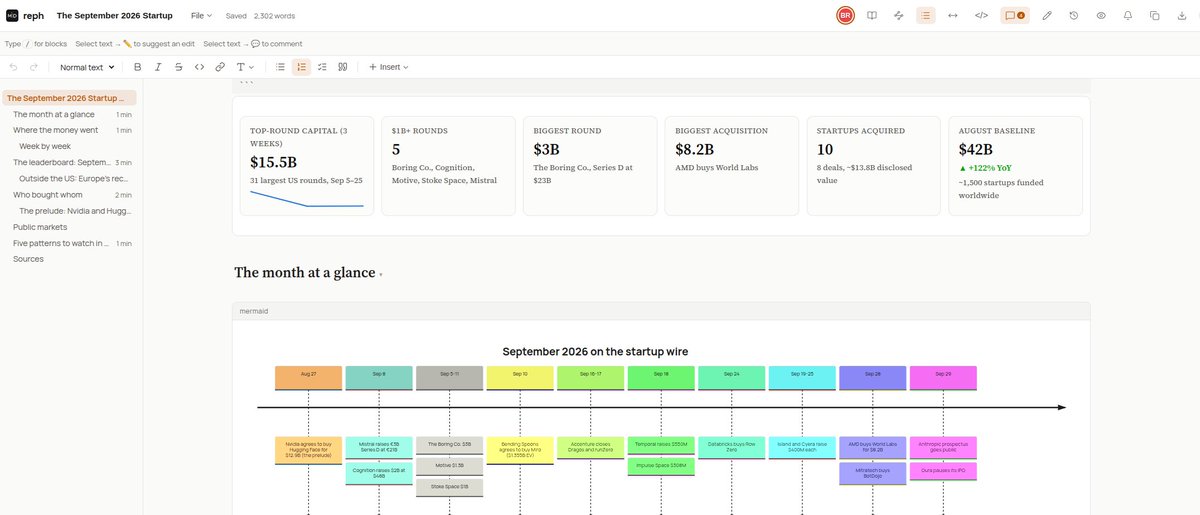The height and width of the screenshot is (515, 1200).
Task: Click the Biggest Round $3B card
Action: [x=590, y=165]
